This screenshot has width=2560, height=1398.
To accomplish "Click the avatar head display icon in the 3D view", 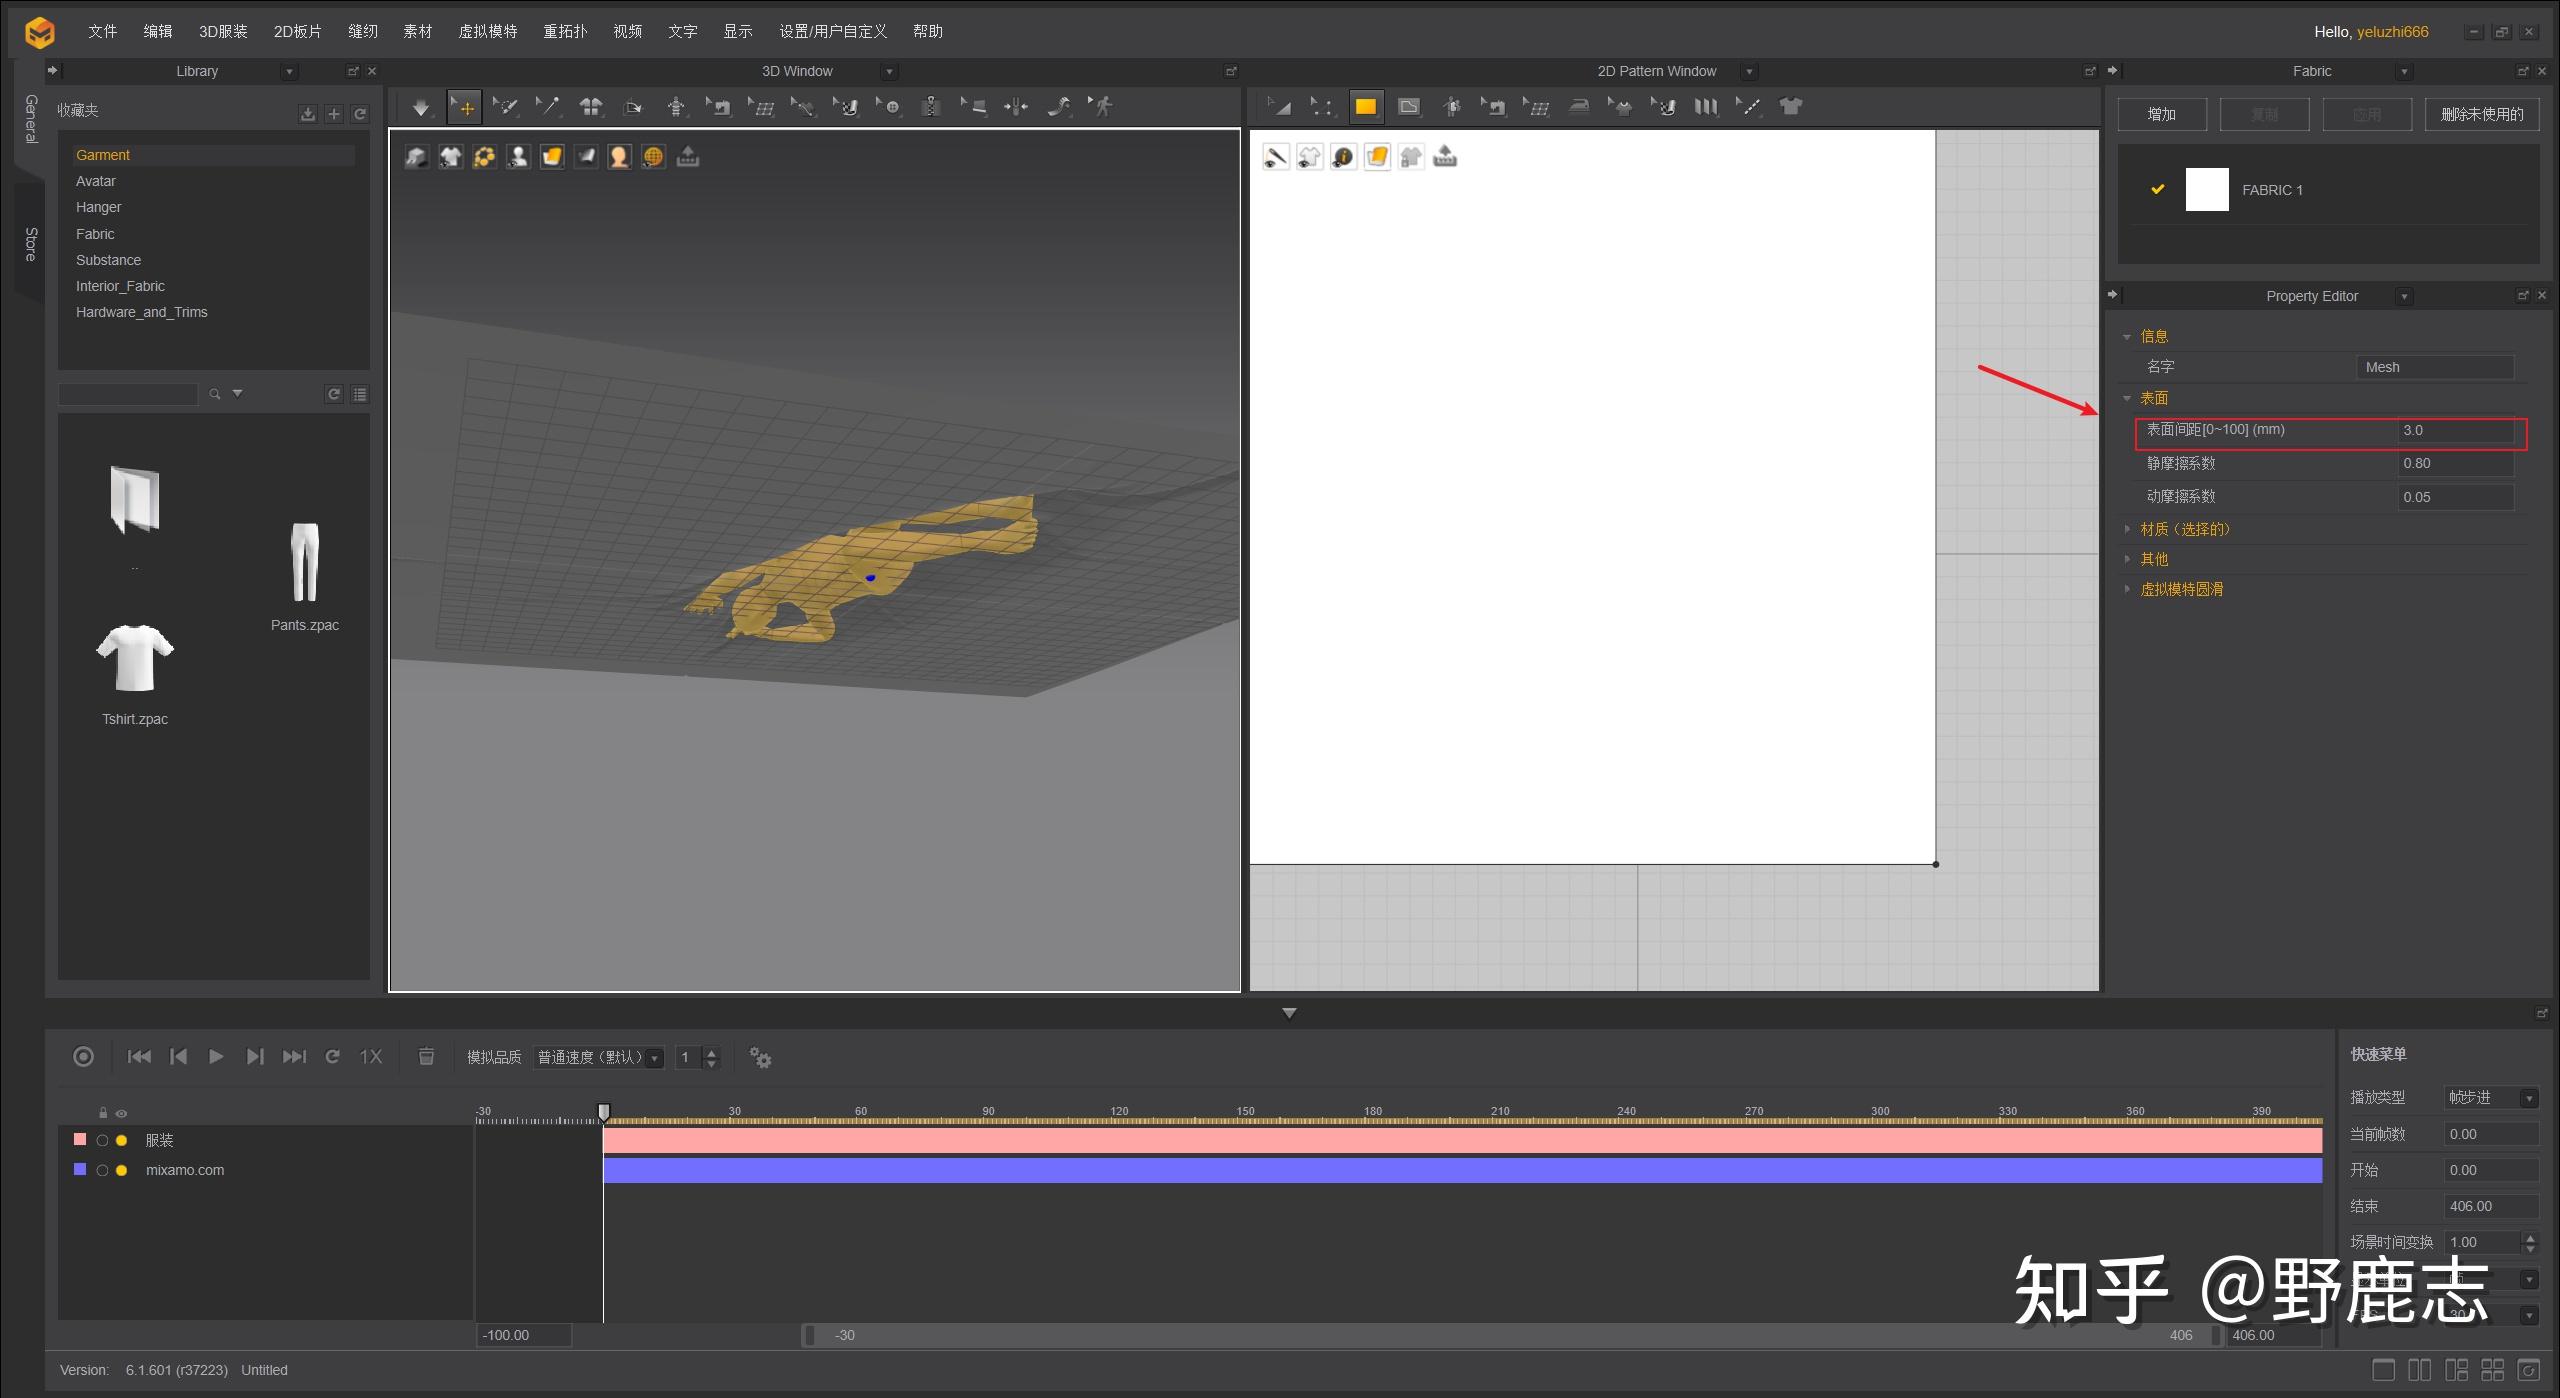I will 619,157.
